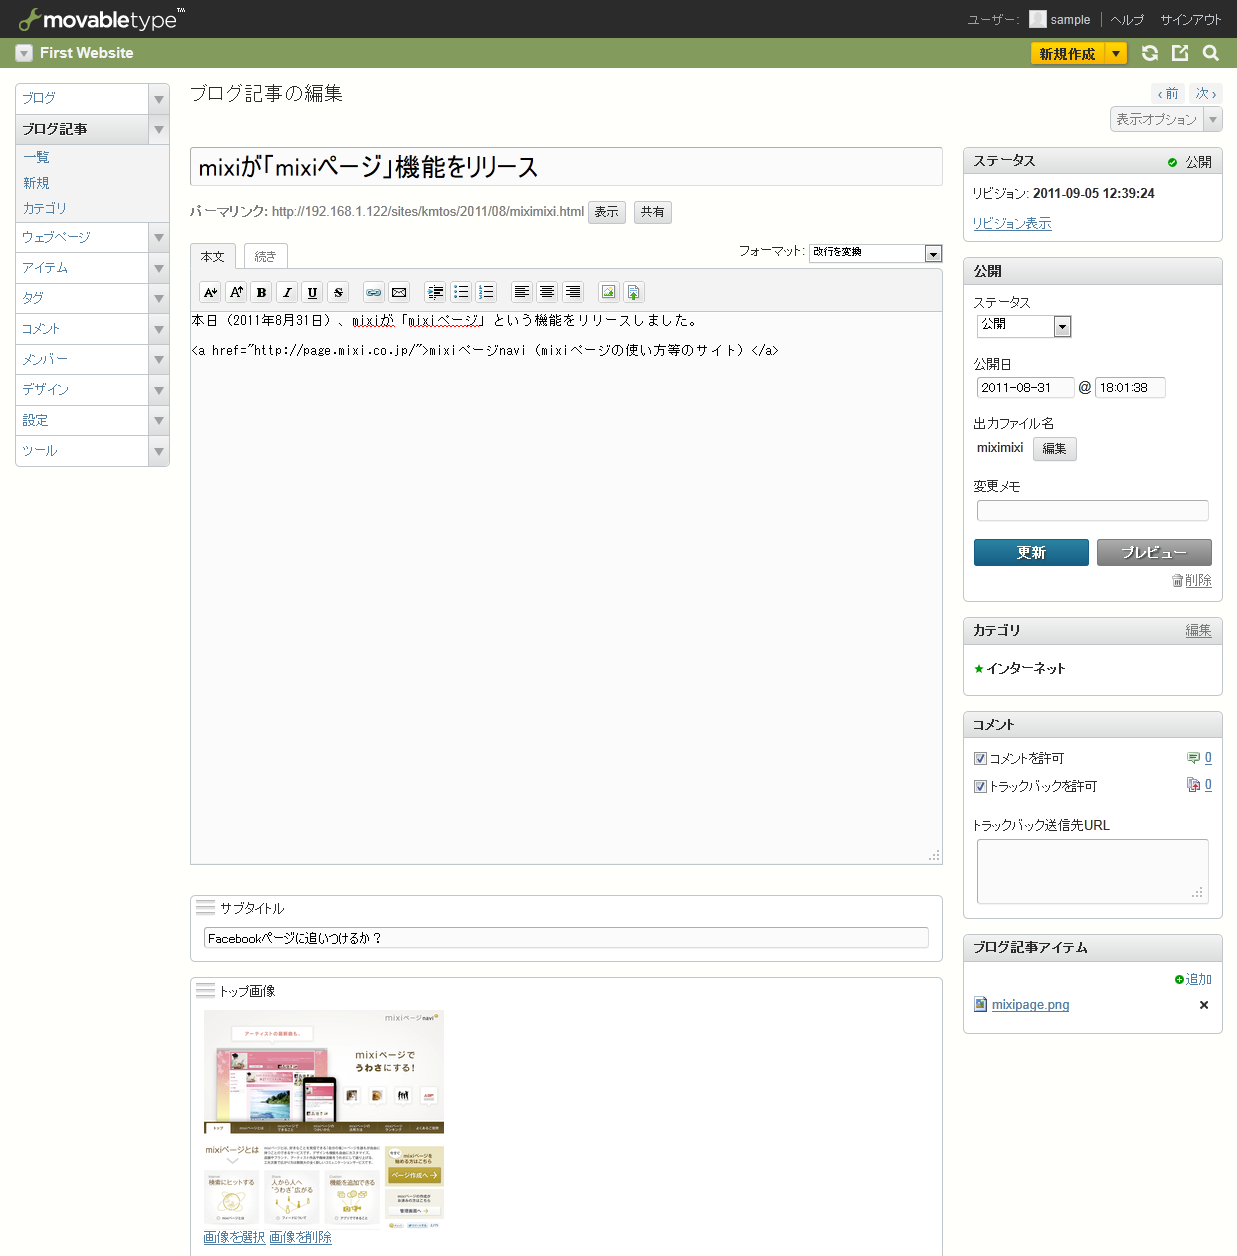
Task: Toggle the allow trackbacks checkbox
Action: [980, 787]
